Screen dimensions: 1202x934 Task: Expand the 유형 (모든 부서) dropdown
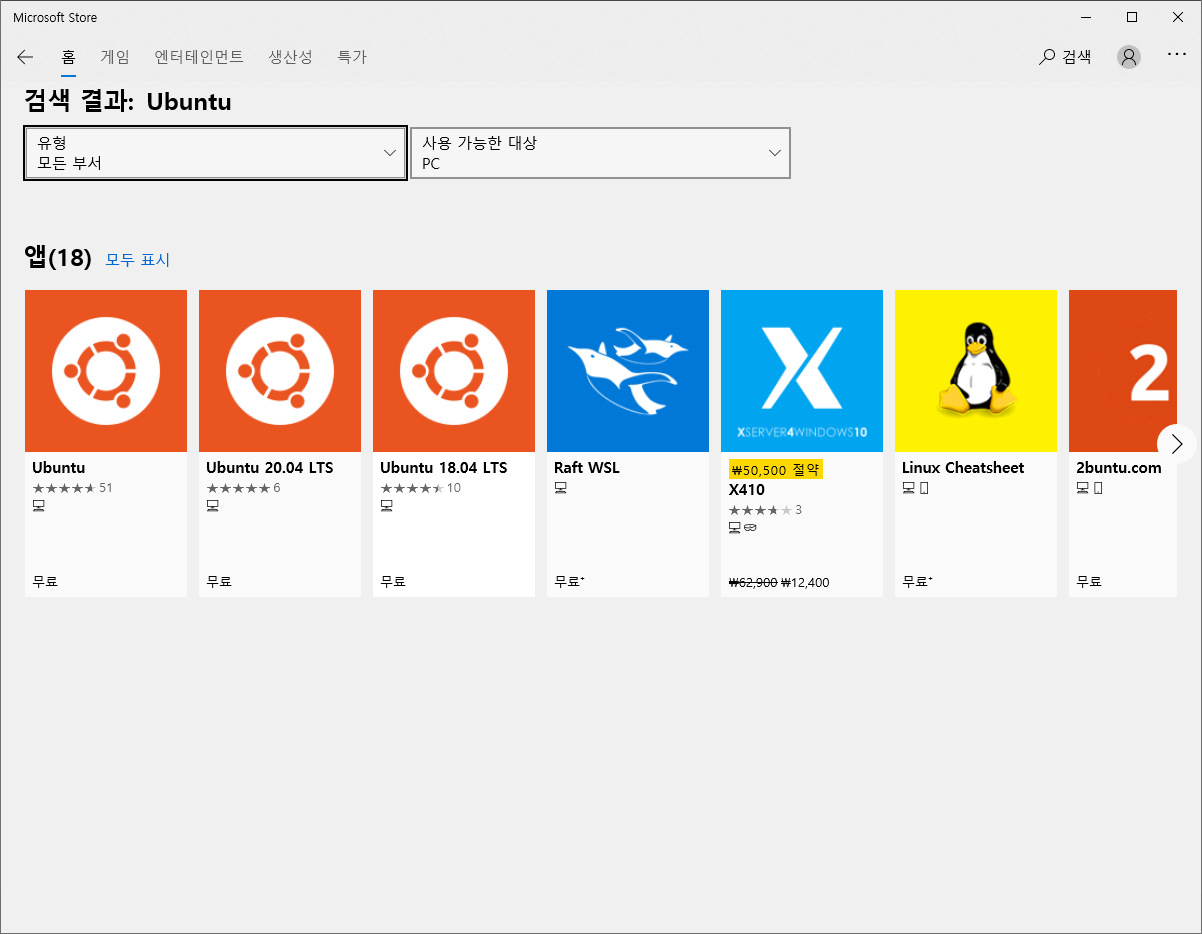(215, 153)
